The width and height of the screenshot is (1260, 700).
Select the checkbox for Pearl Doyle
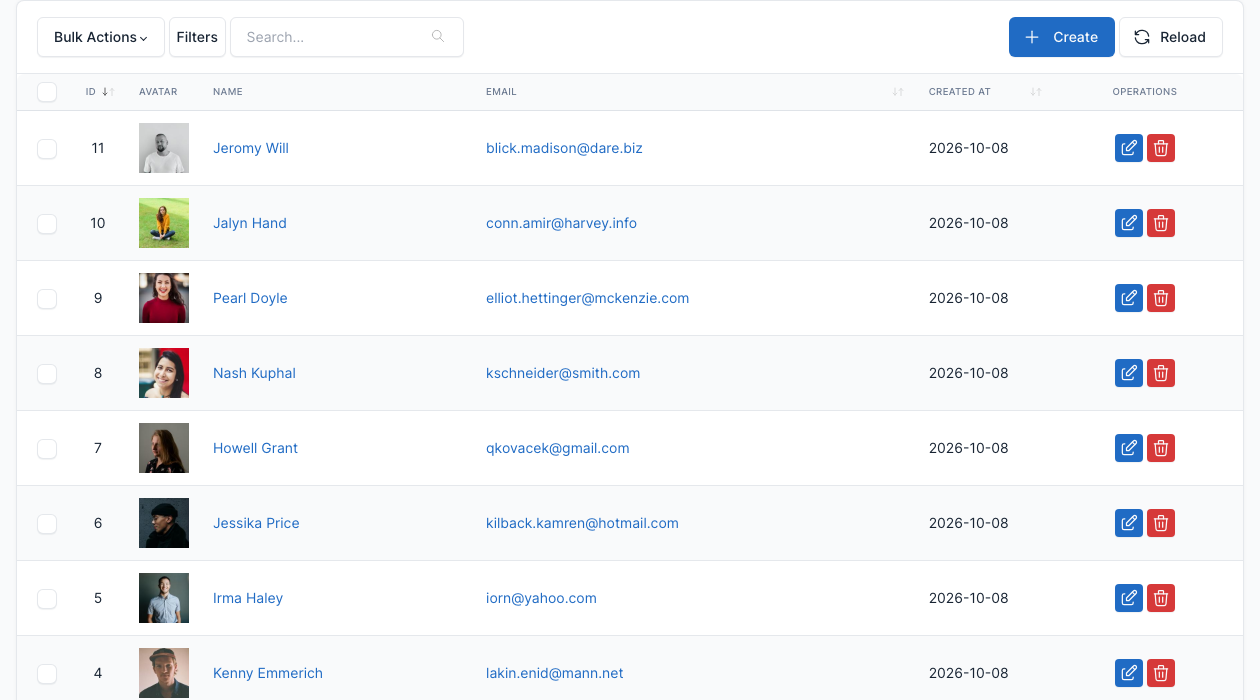click(x=47, y=299)
